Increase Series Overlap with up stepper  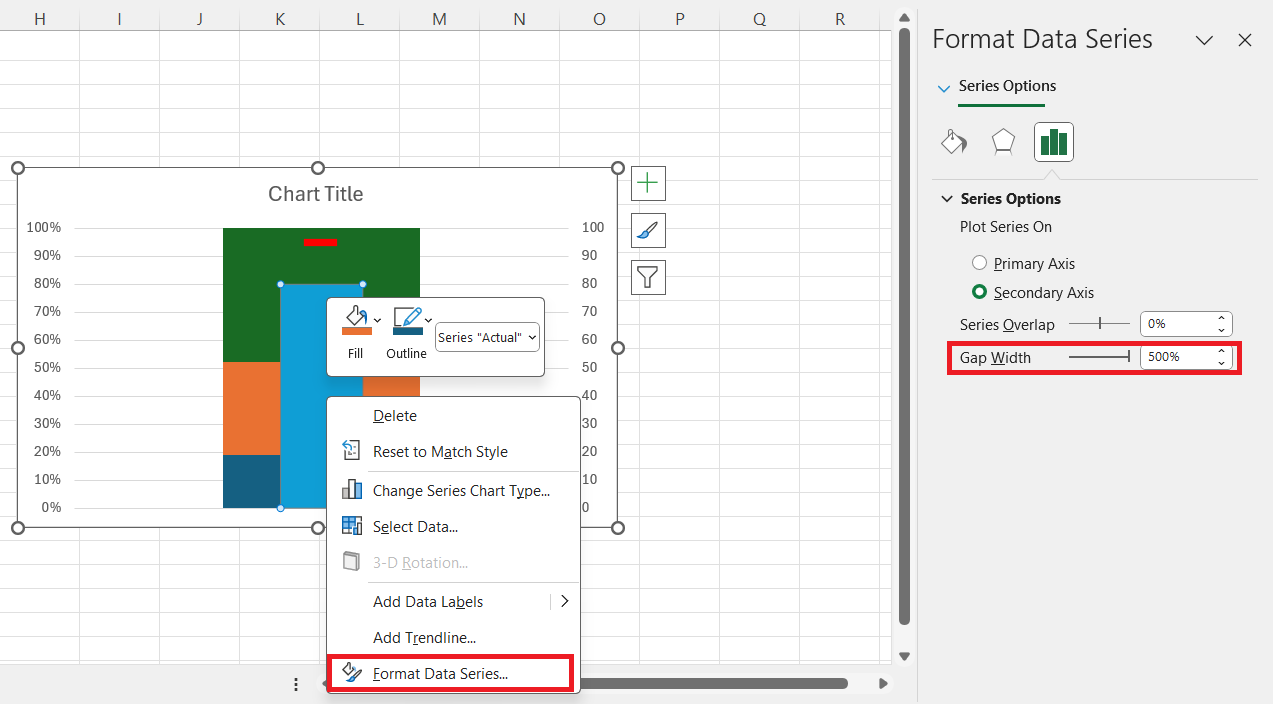(x=1222, y=318)
